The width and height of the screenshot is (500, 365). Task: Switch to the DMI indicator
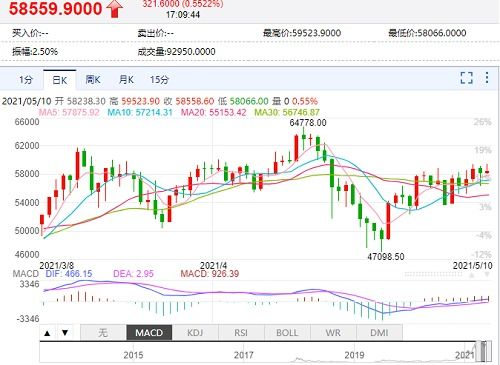click(x=379, y=333)
